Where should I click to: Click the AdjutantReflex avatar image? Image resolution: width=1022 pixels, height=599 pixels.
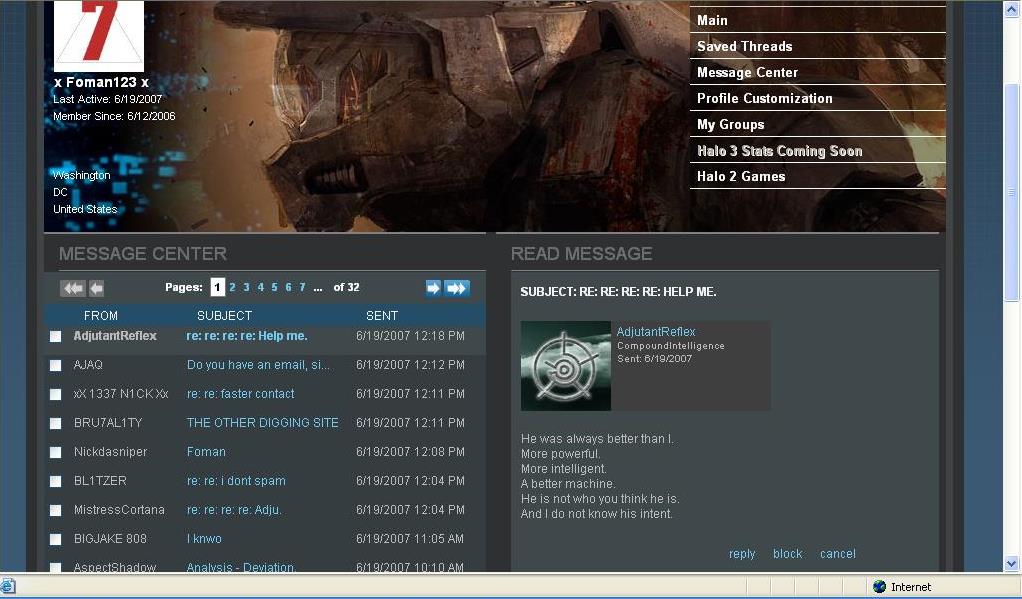[565, 366]
